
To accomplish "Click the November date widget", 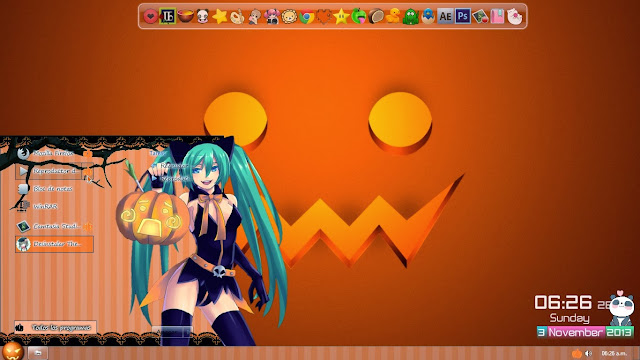I will click(x=585, y=332).
